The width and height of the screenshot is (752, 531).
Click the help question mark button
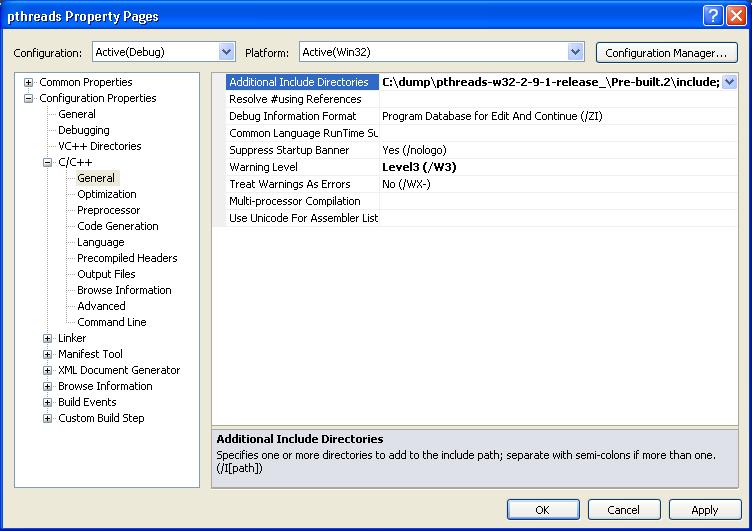[x=713, y=16]
